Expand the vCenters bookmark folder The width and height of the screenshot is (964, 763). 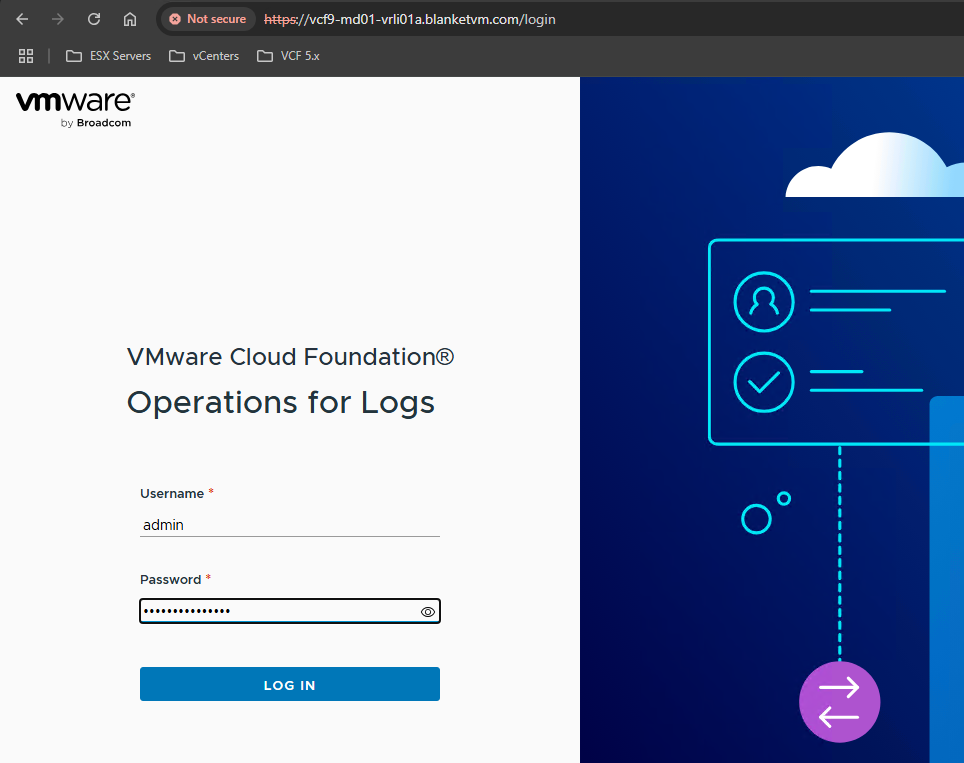(205, 56)
